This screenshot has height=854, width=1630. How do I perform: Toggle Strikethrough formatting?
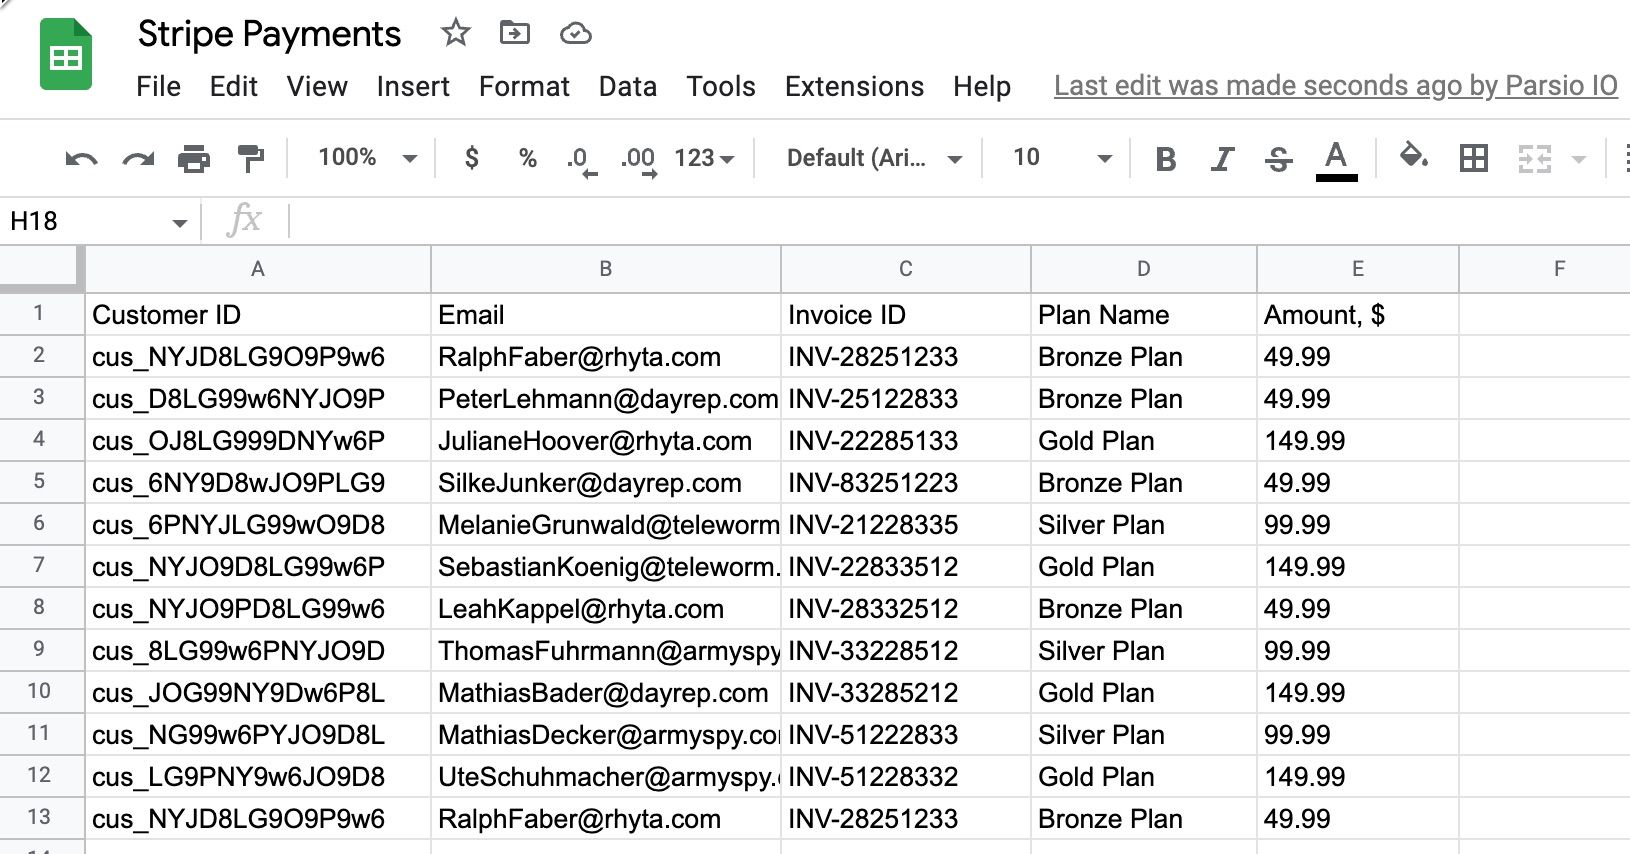(1278, 159)
